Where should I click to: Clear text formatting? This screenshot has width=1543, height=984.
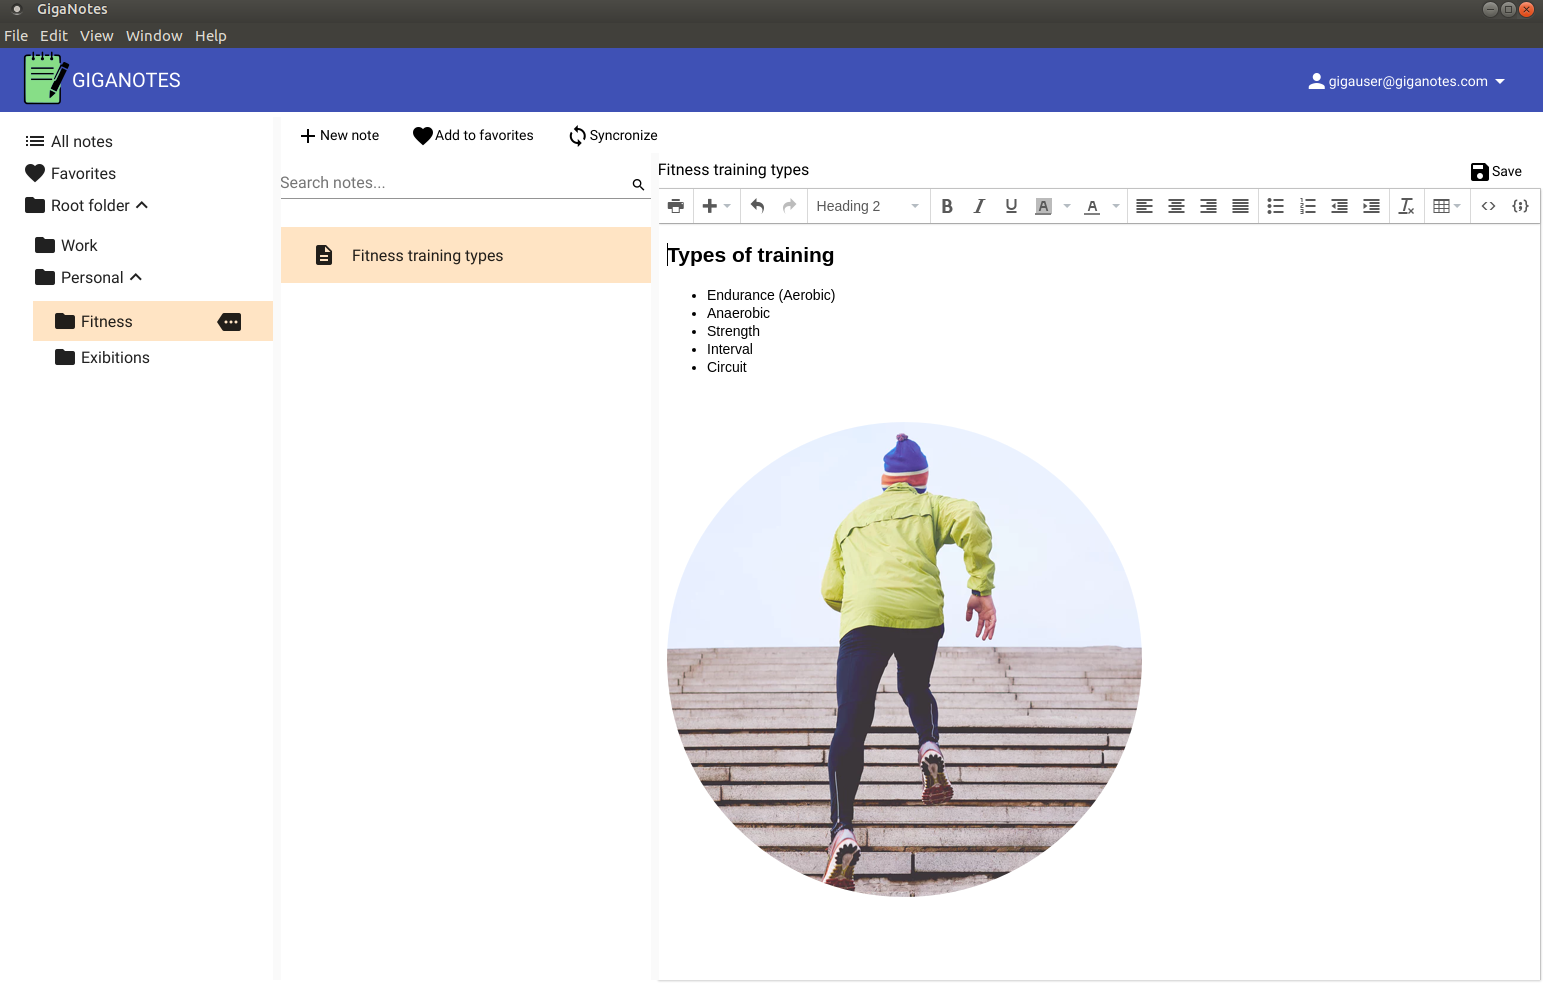[1407, 206]
